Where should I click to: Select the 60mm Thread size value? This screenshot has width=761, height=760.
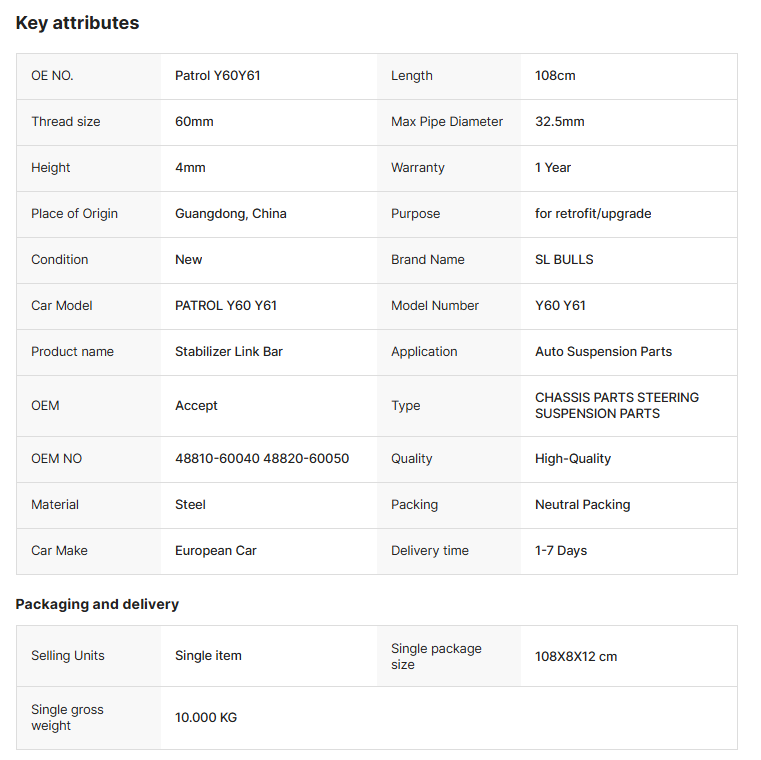point(194,121)
